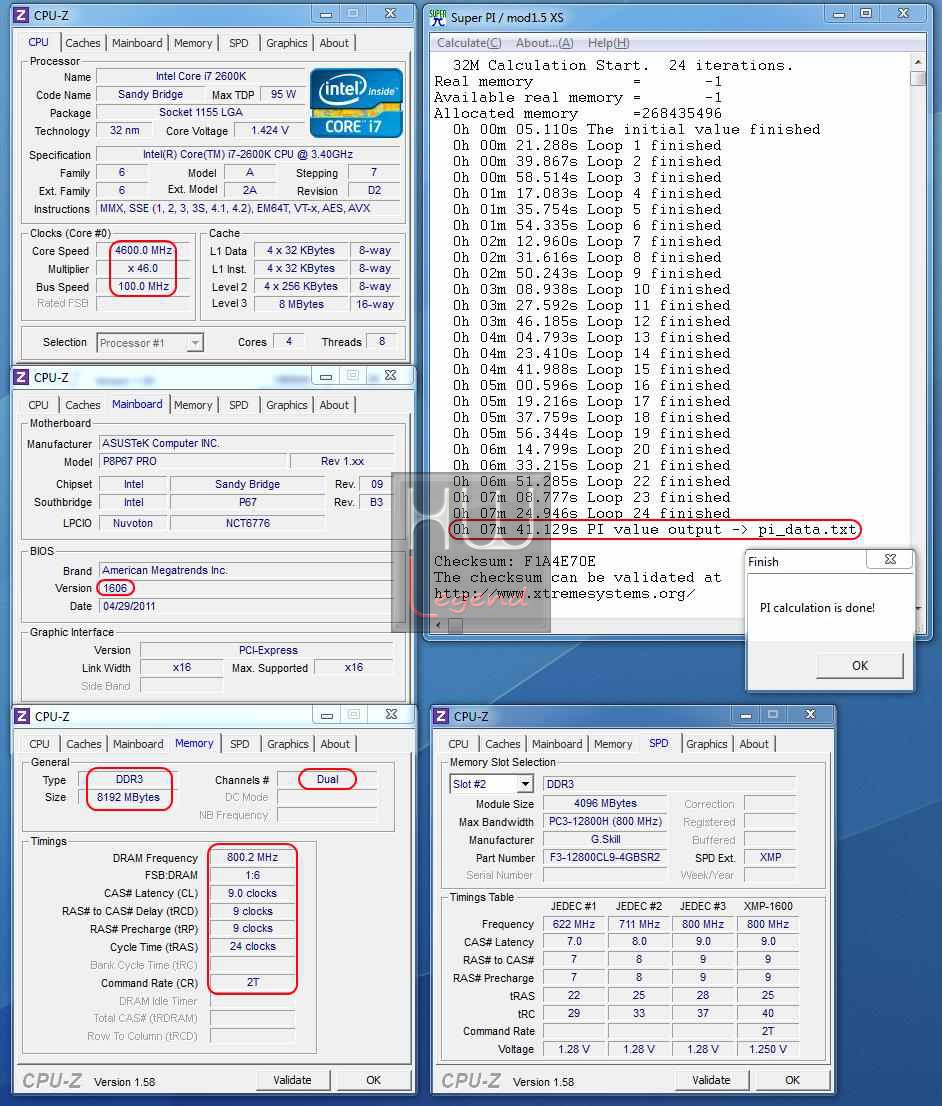The image size is (942, 1106).
Task: Select Graphics tab in the Motherboard CPU-Z window
Action: [x=286, y=405]
